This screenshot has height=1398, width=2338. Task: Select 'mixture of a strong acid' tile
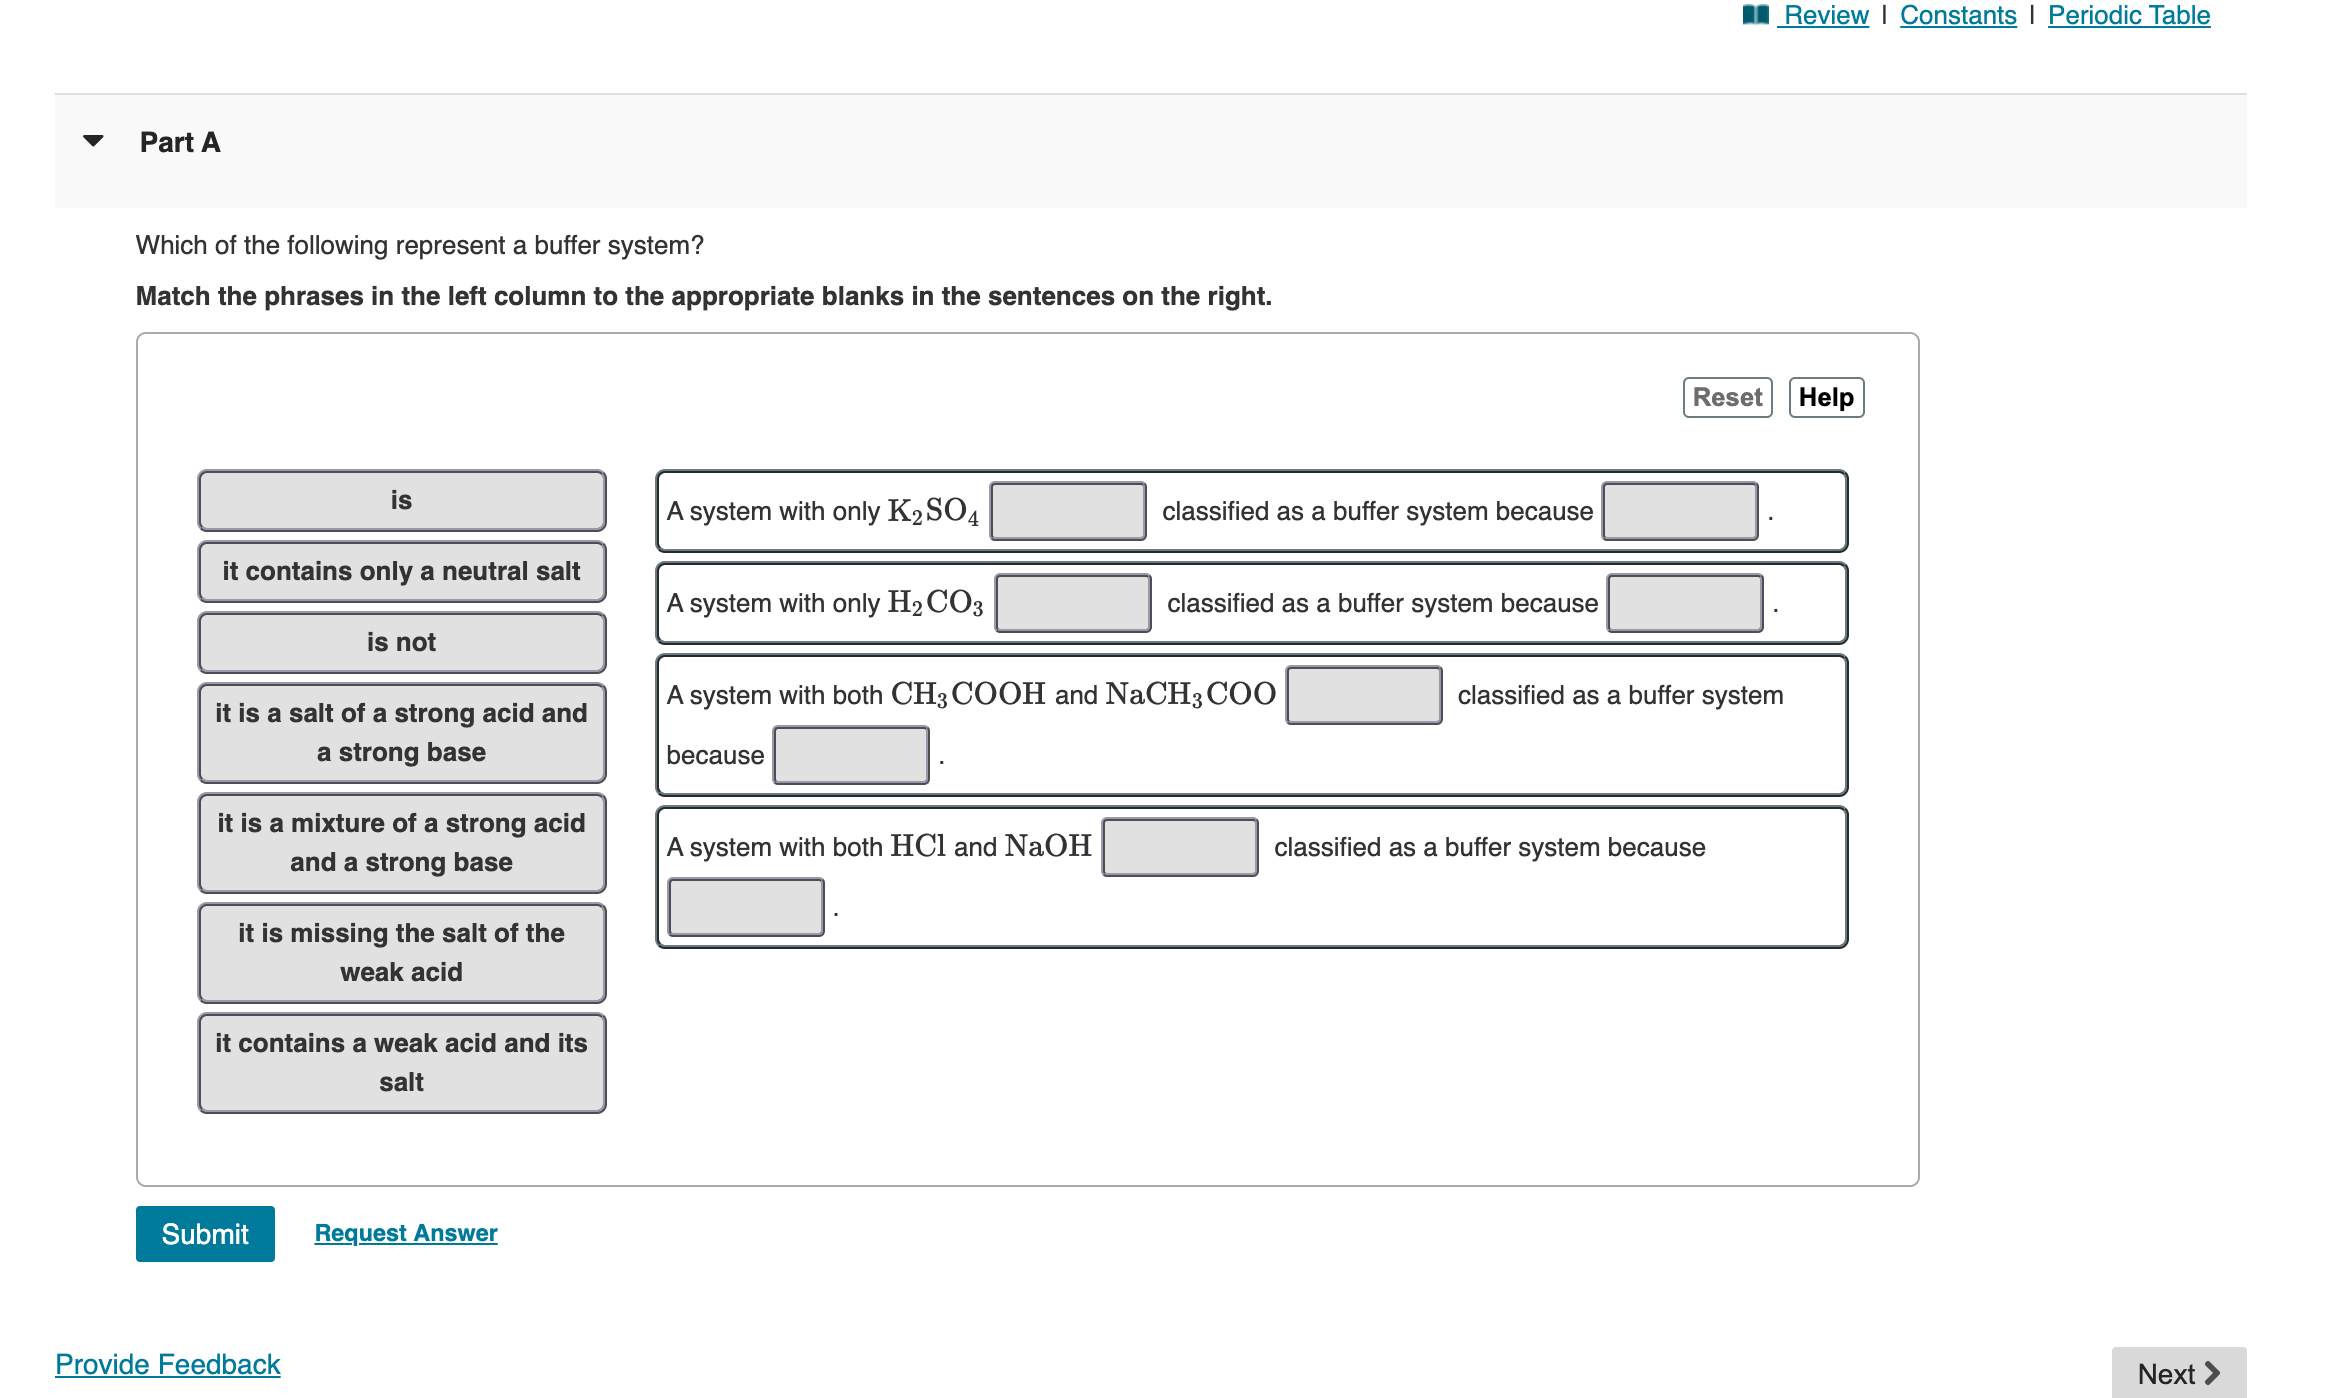(x=401, y=842)
